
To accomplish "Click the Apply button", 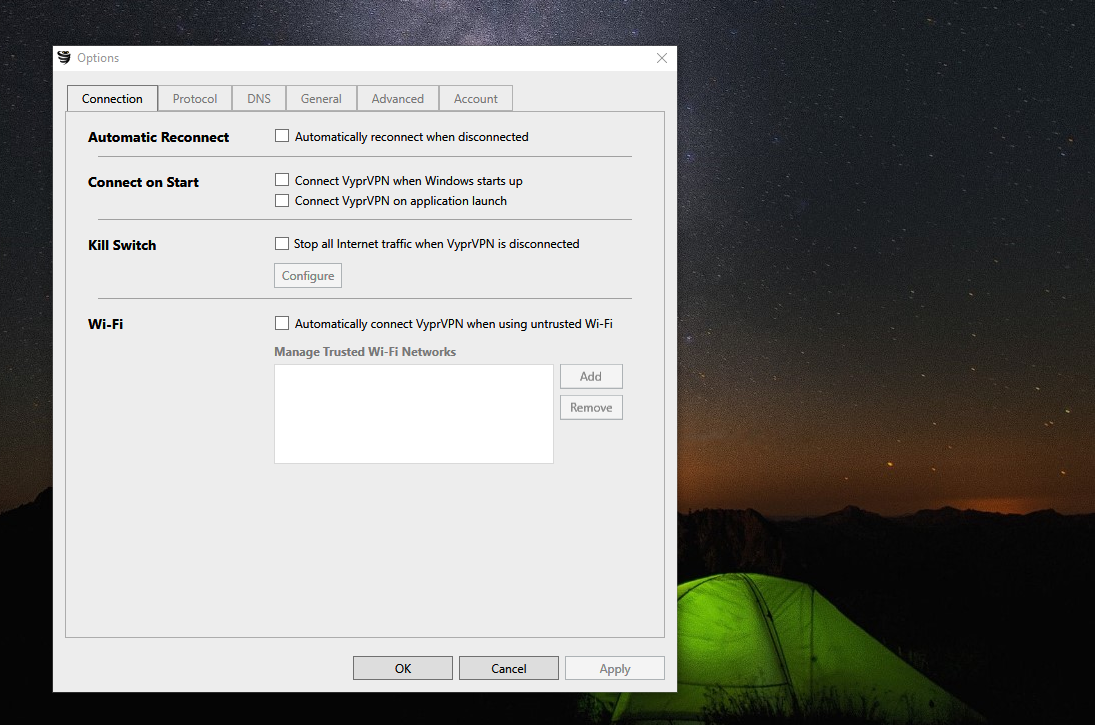I will (615, 668).
